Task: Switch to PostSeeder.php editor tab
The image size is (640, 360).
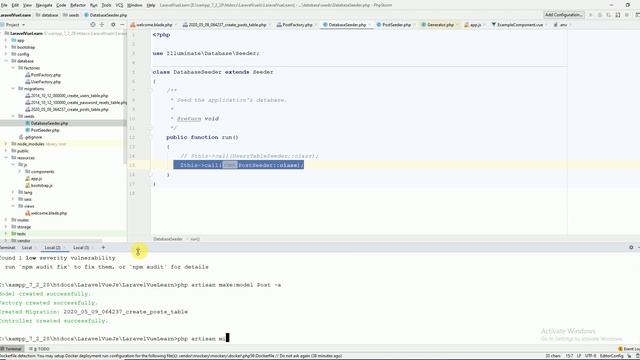Action: [x=394, y=25]
